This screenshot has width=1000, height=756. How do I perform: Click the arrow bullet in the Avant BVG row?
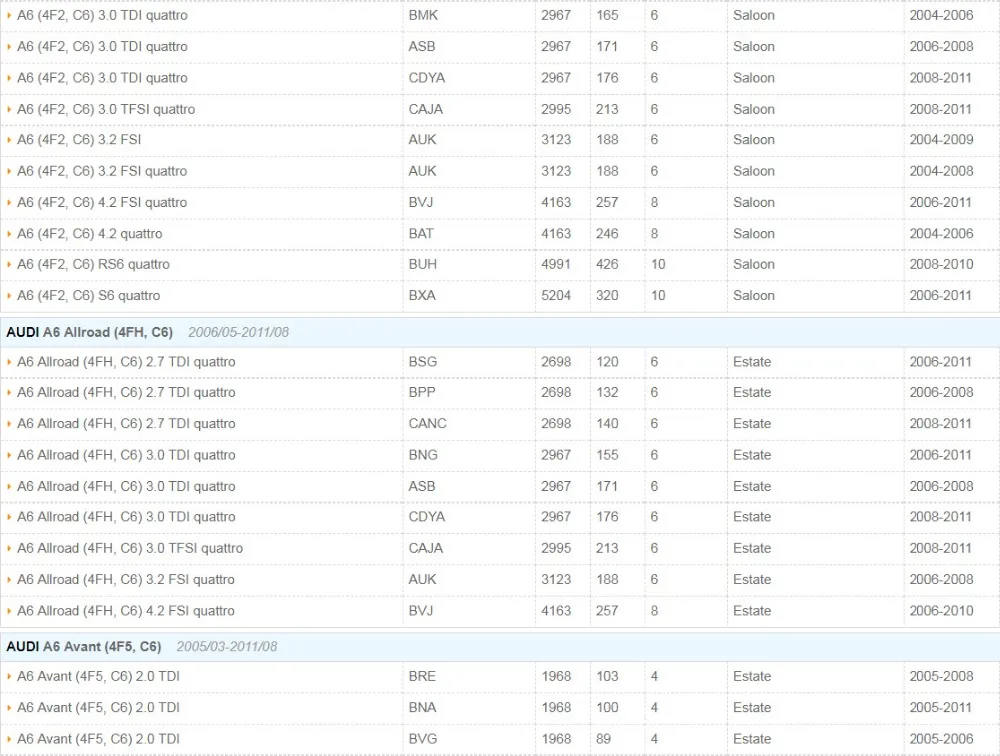(x=9, y=739)
